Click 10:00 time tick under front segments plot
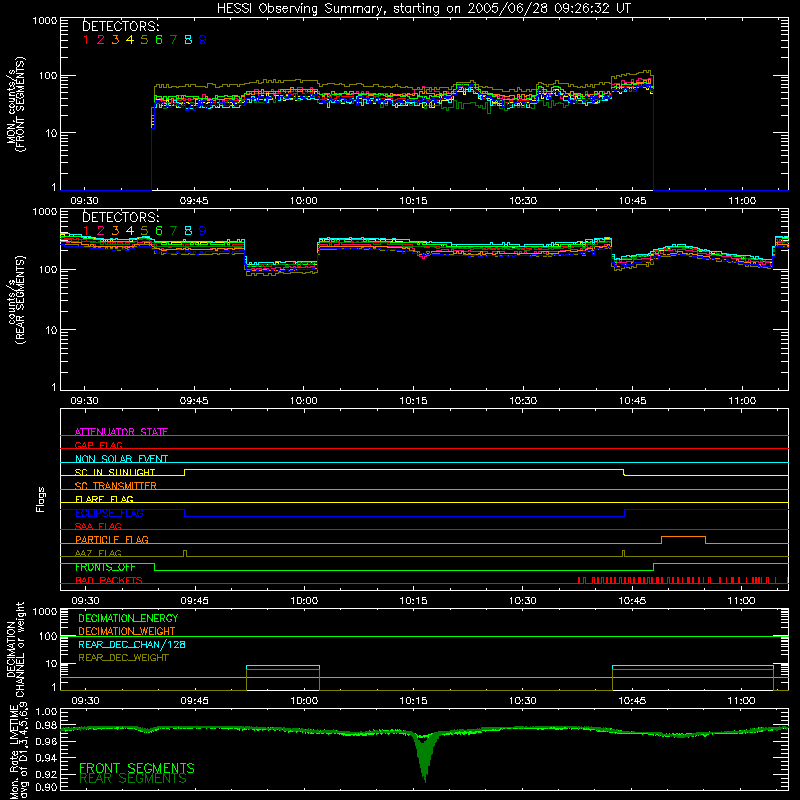The height and width of the screenshot is (800, 800). [304, 201]
